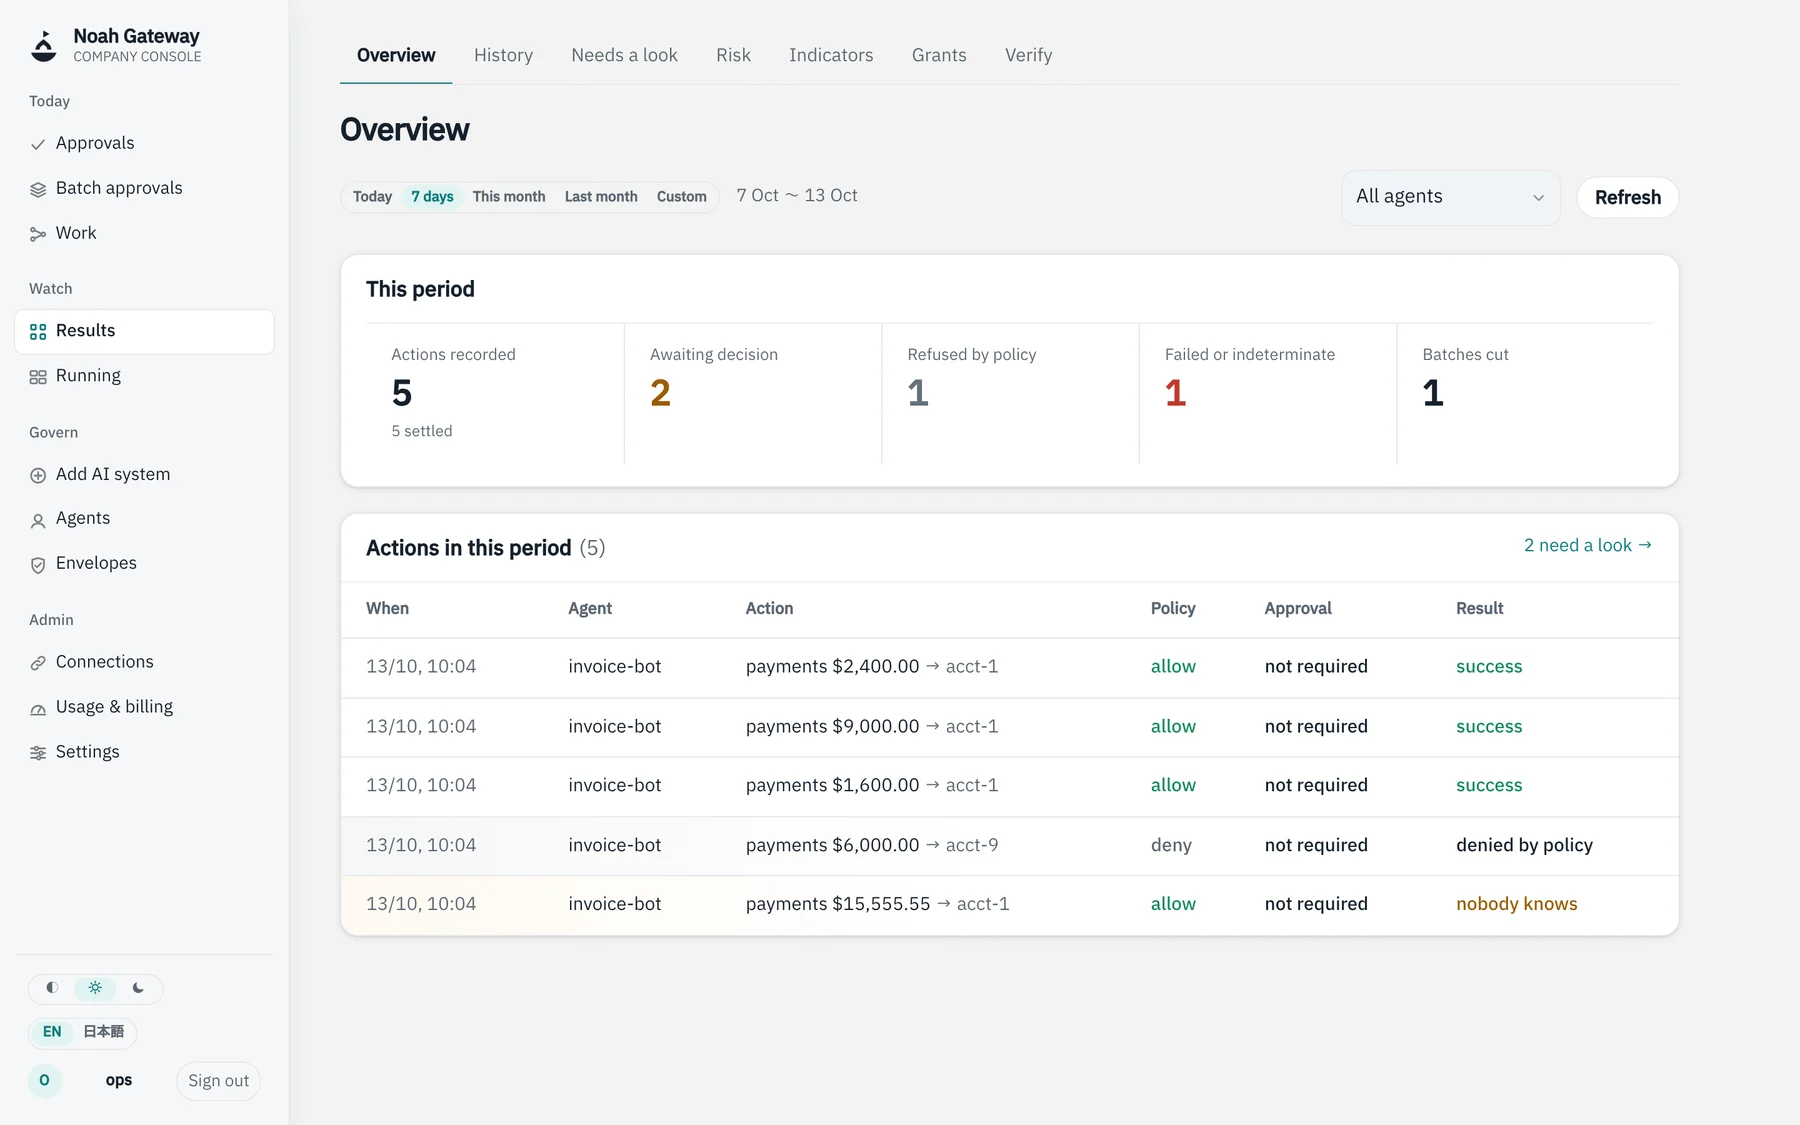Open the History tab
This screenshot has width=1800, height=1125.
tap(503, 55)
